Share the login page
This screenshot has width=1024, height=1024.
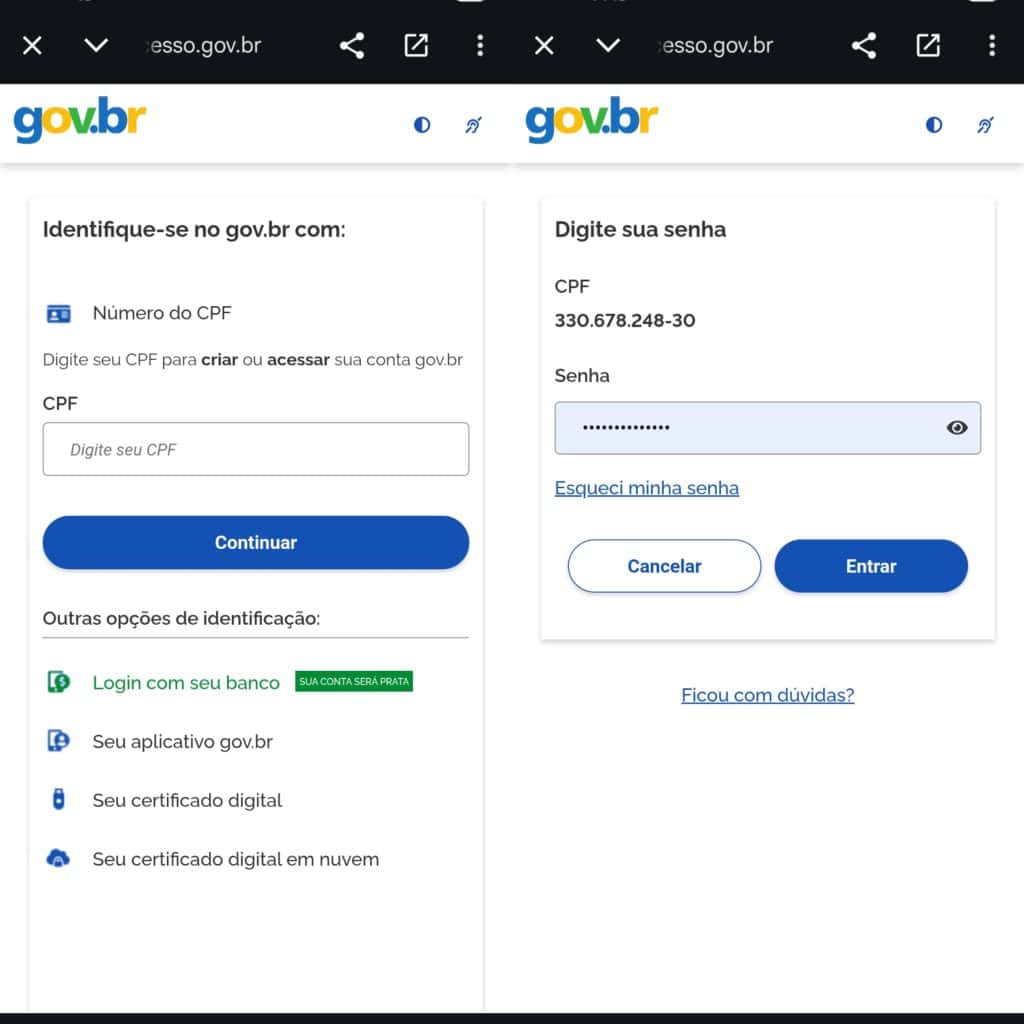point(351,45)
